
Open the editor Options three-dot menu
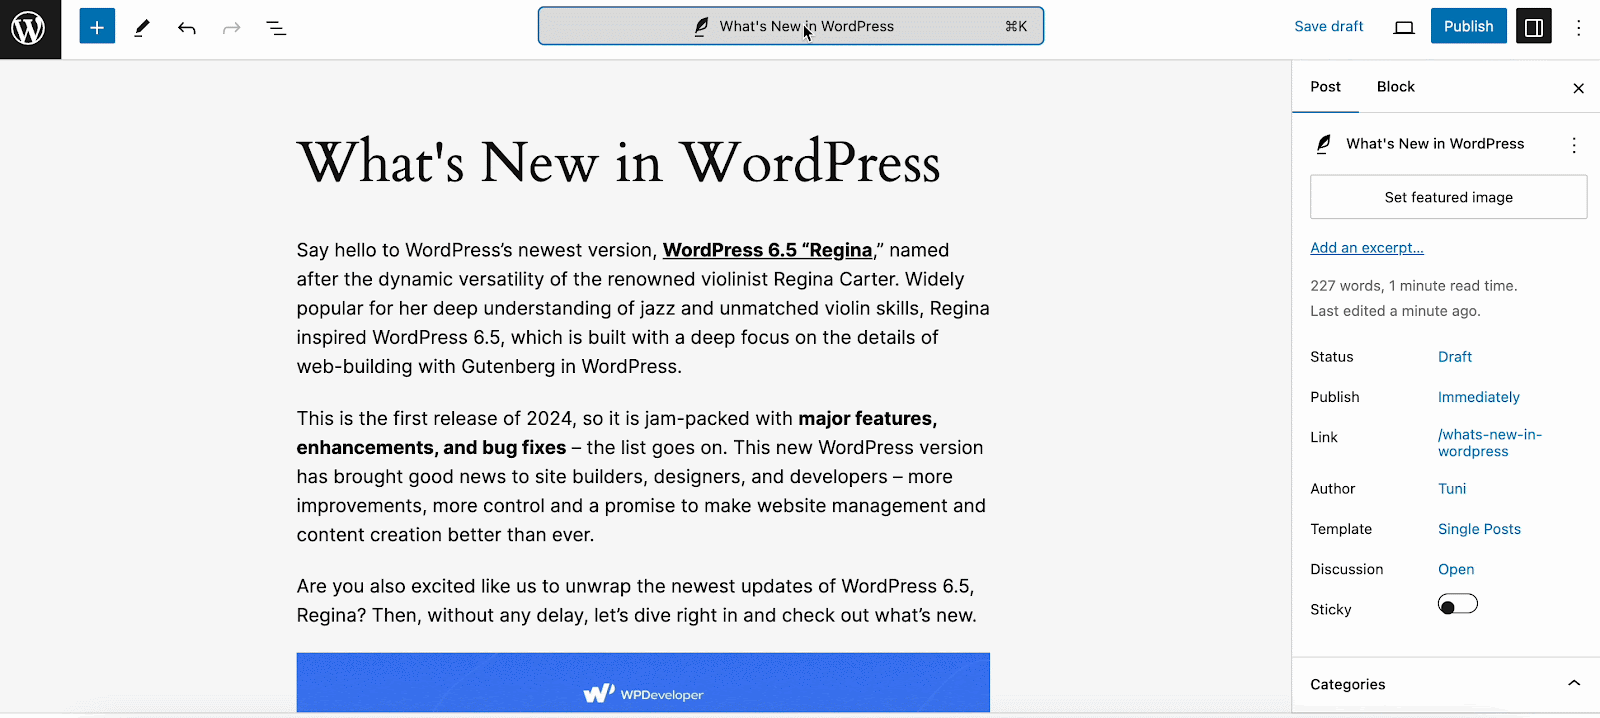(1579, 27)
